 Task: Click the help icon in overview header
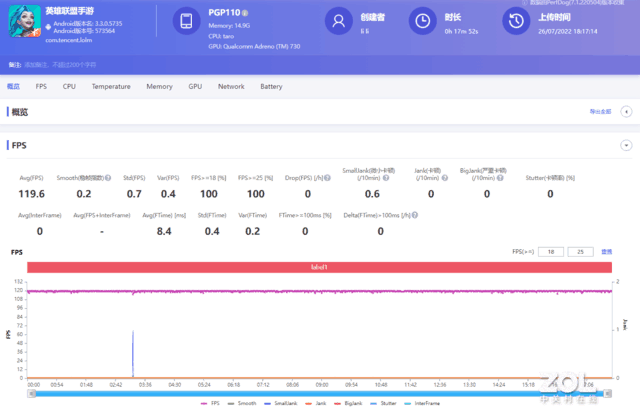626,112
